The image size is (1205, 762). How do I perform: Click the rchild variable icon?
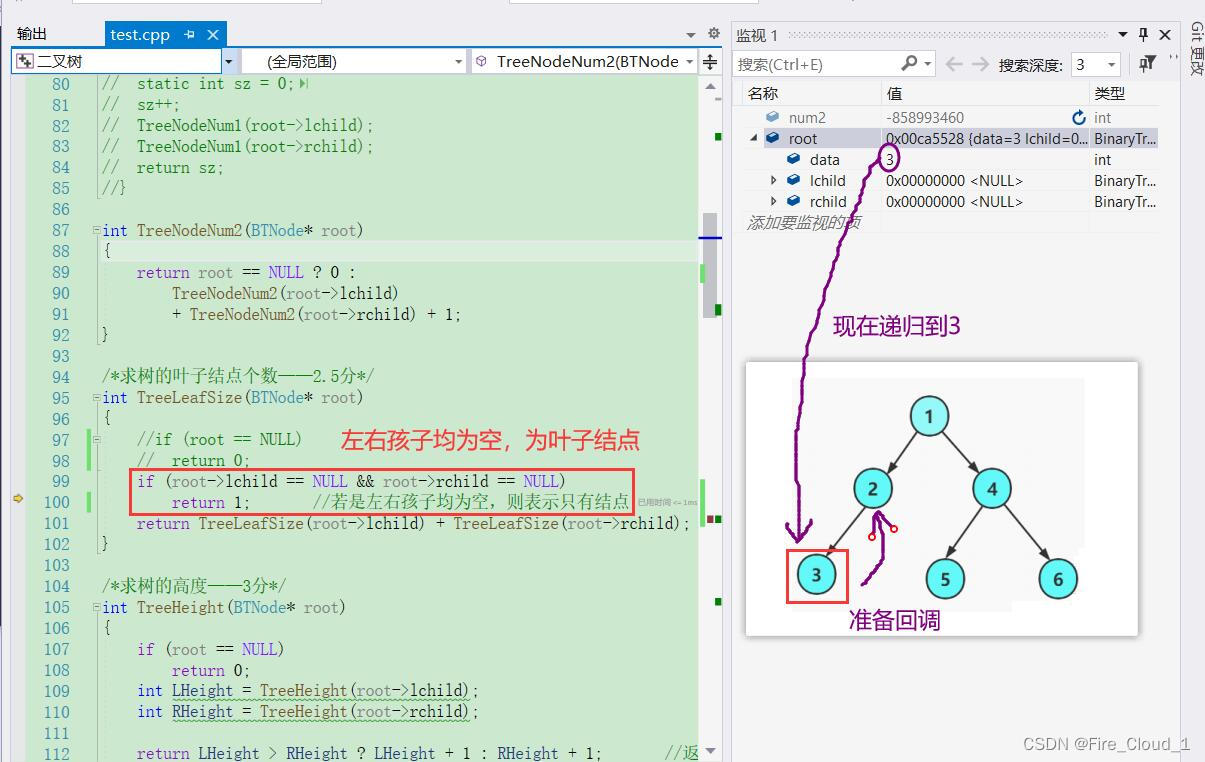coord(794,202)
